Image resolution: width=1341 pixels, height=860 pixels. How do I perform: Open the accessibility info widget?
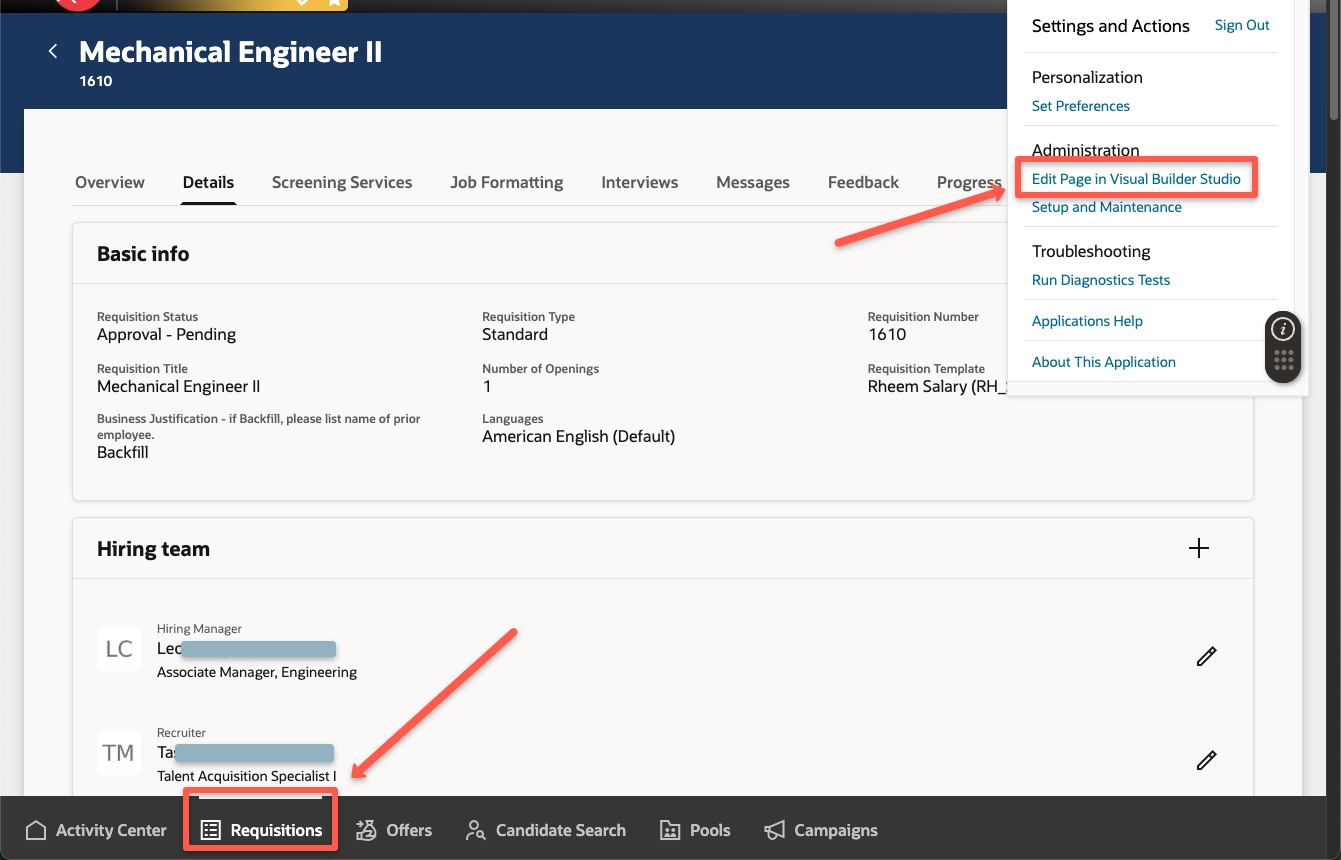click(1282, 328)
